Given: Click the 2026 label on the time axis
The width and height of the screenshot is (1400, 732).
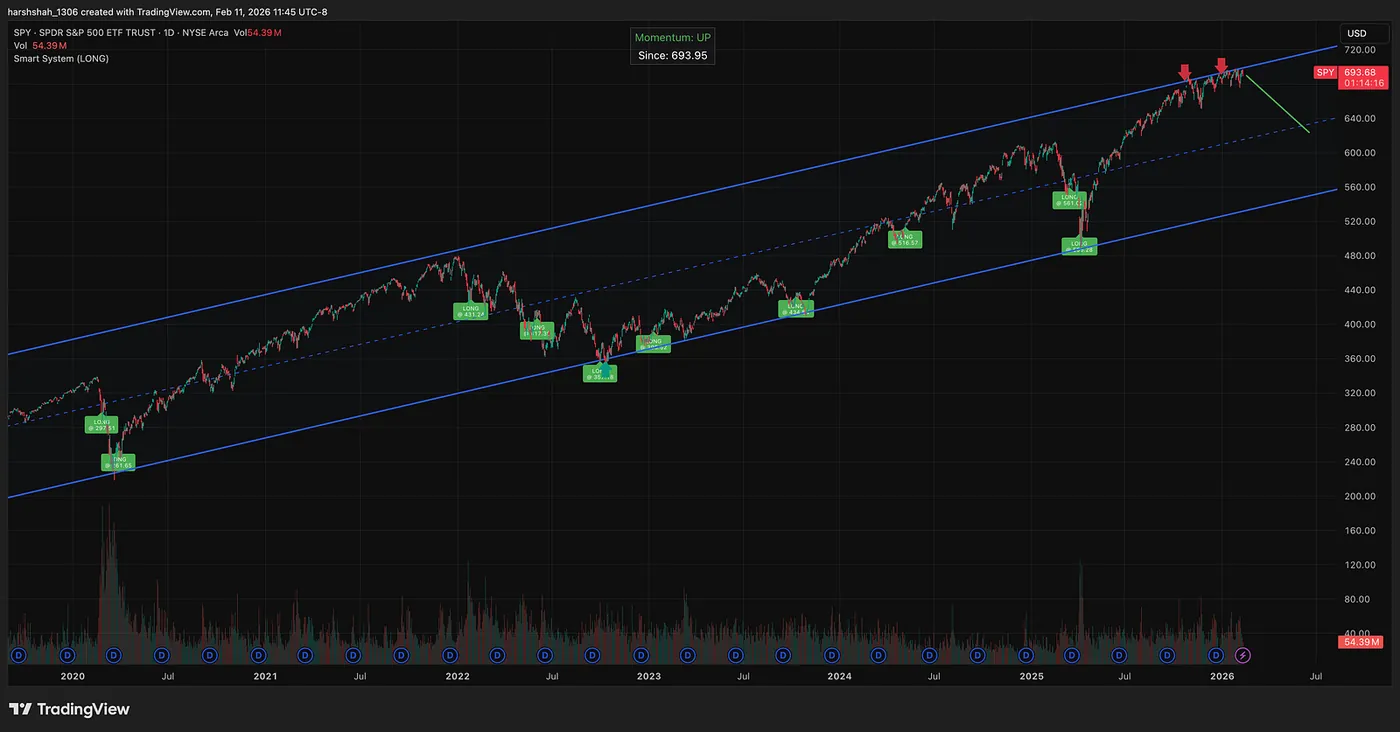Looking at the screenshot, I should [x=1223, y=677].
